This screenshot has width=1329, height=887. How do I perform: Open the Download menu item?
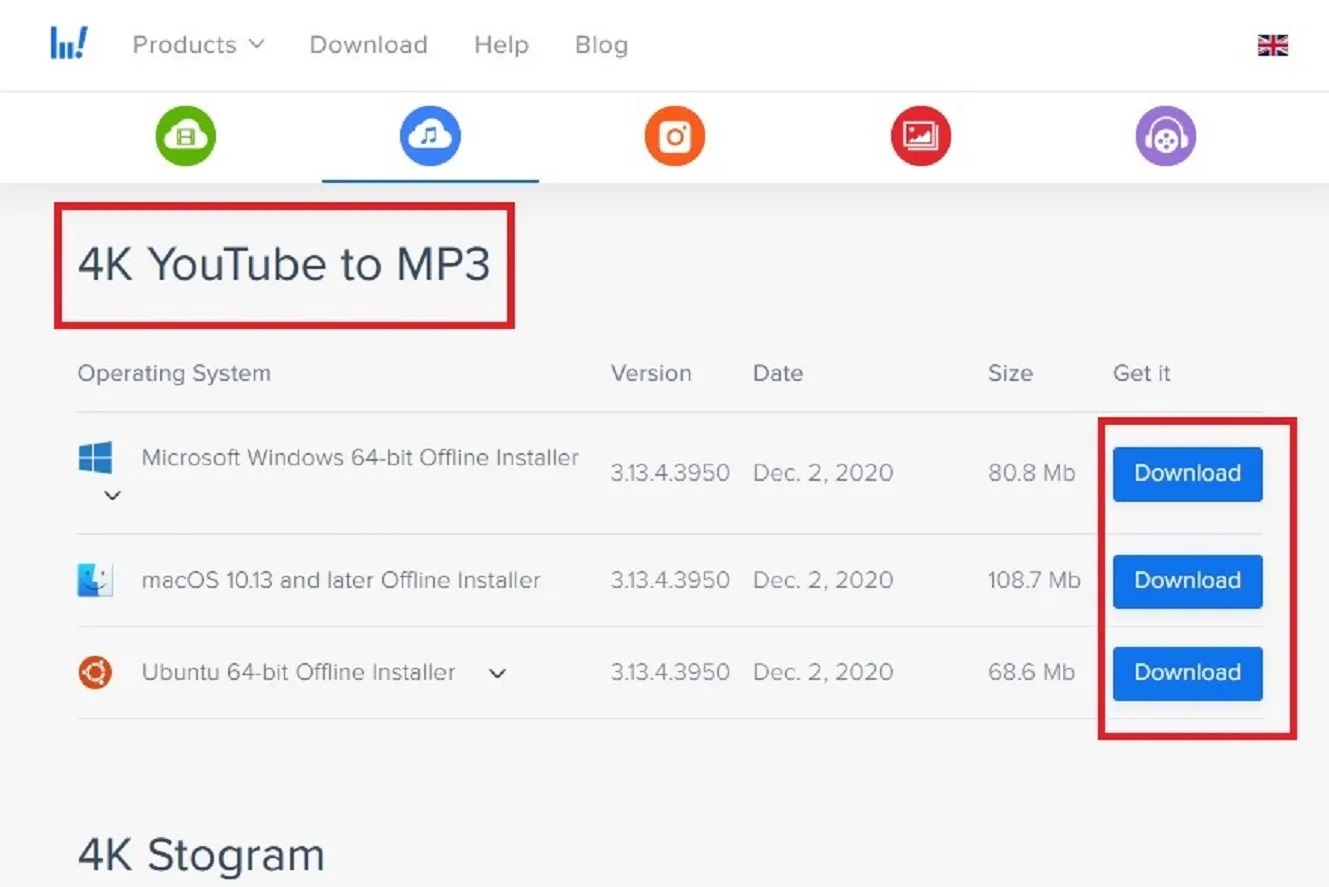(x=368, y=45)
